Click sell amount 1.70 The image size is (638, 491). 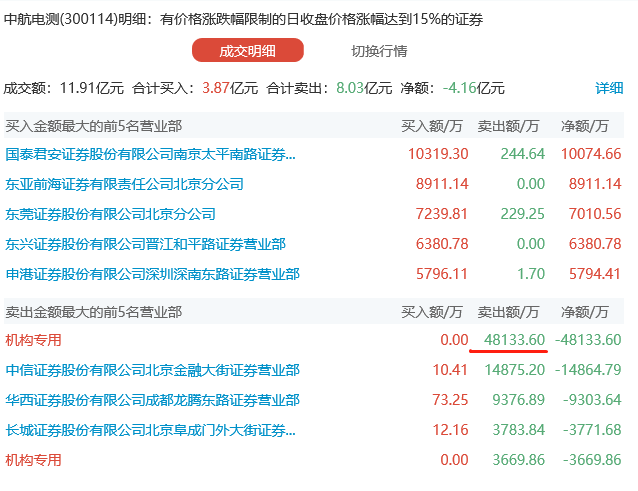[x=531, y=274]
